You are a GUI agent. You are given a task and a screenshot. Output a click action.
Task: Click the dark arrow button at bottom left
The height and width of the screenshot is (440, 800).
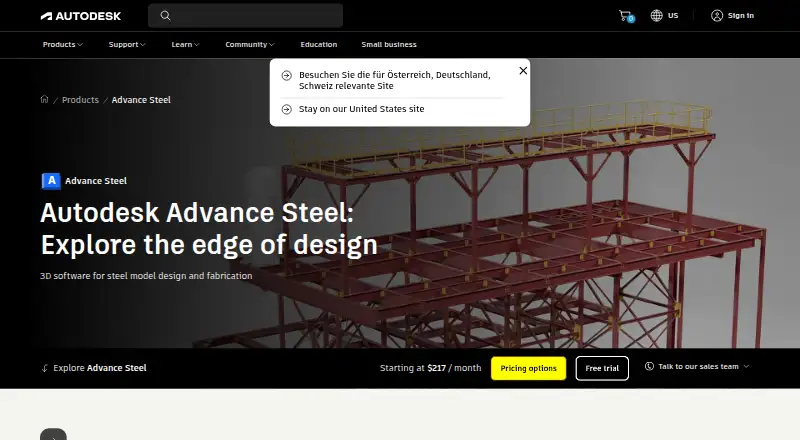click(x=54, y=434)
